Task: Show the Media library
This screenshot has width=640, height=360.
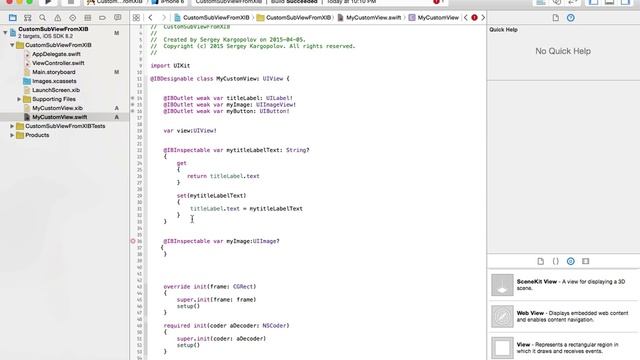Action: 586,261
